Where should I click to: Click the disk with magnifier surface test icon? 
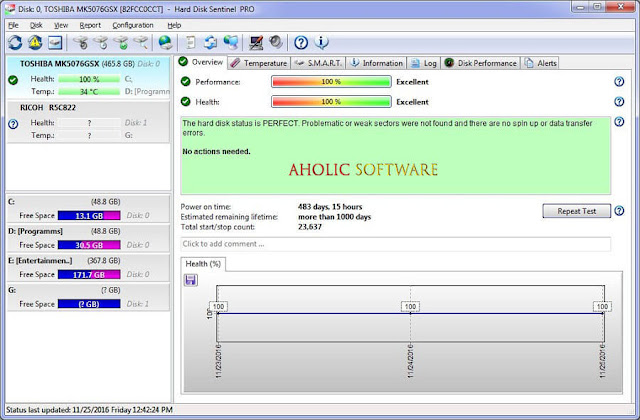click(x=141, y=42)
